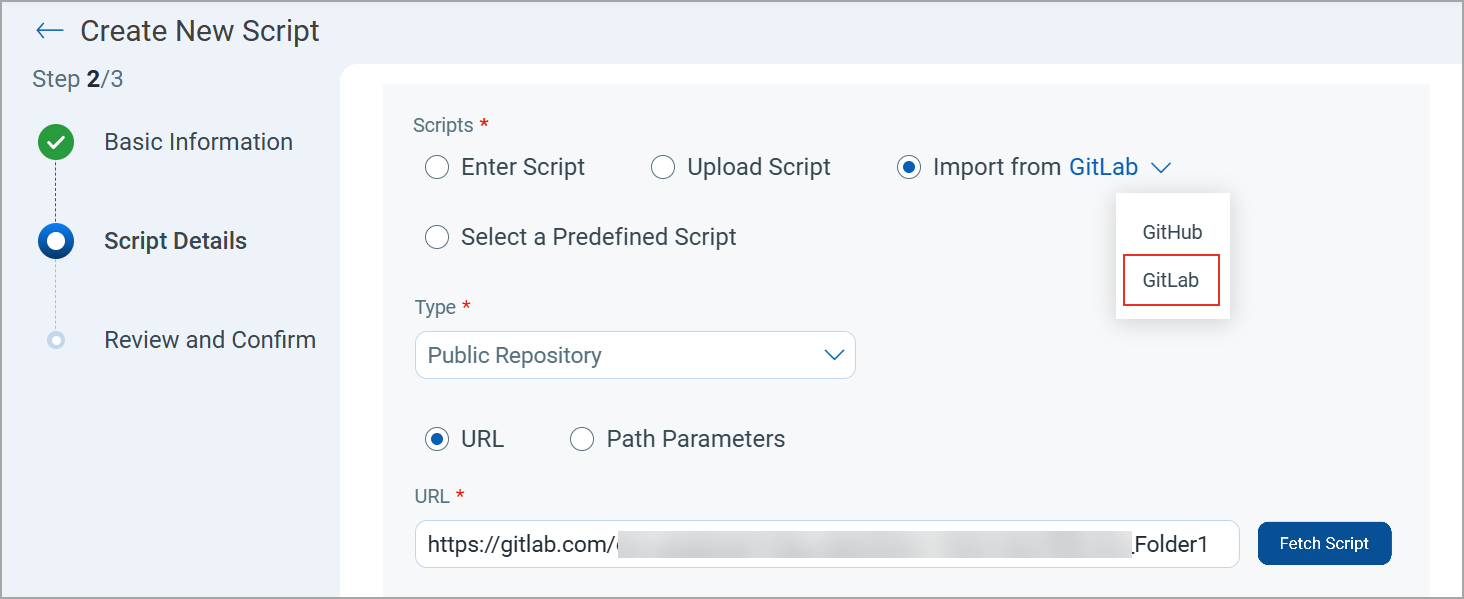Viewport: 1464px width, 599px height.
Task: Expand the GitLab source chevron
Action: (x=1161, y=168)
